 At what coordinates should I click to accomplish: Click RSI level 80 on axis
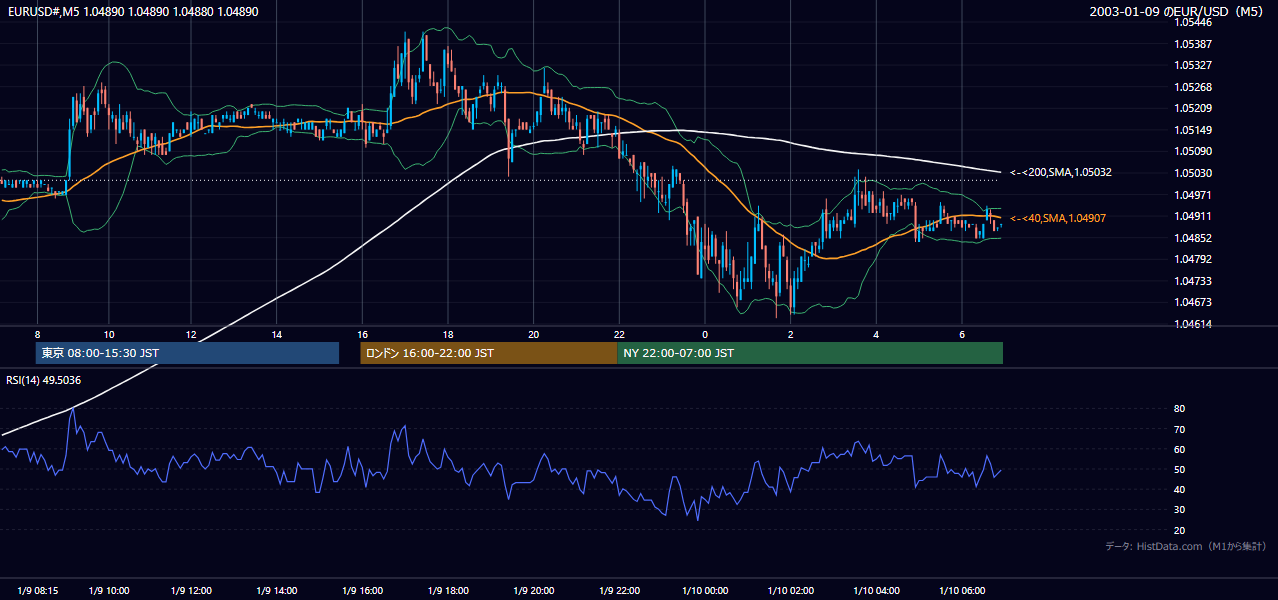point(1179,409)
